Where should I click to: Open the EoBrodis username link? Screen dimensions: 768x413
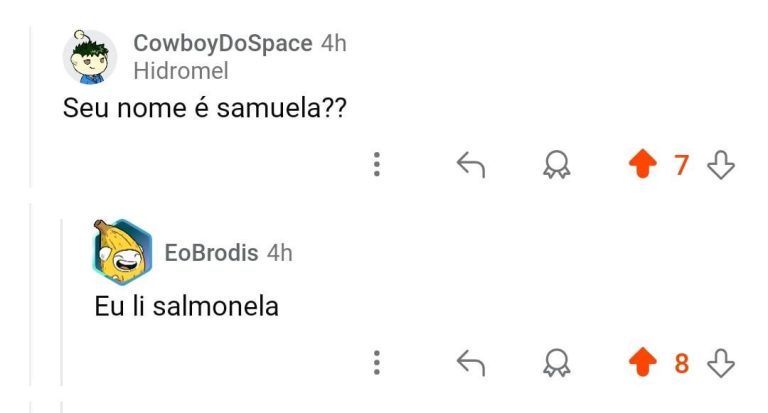pyautogui.click(x=211, y=253)
